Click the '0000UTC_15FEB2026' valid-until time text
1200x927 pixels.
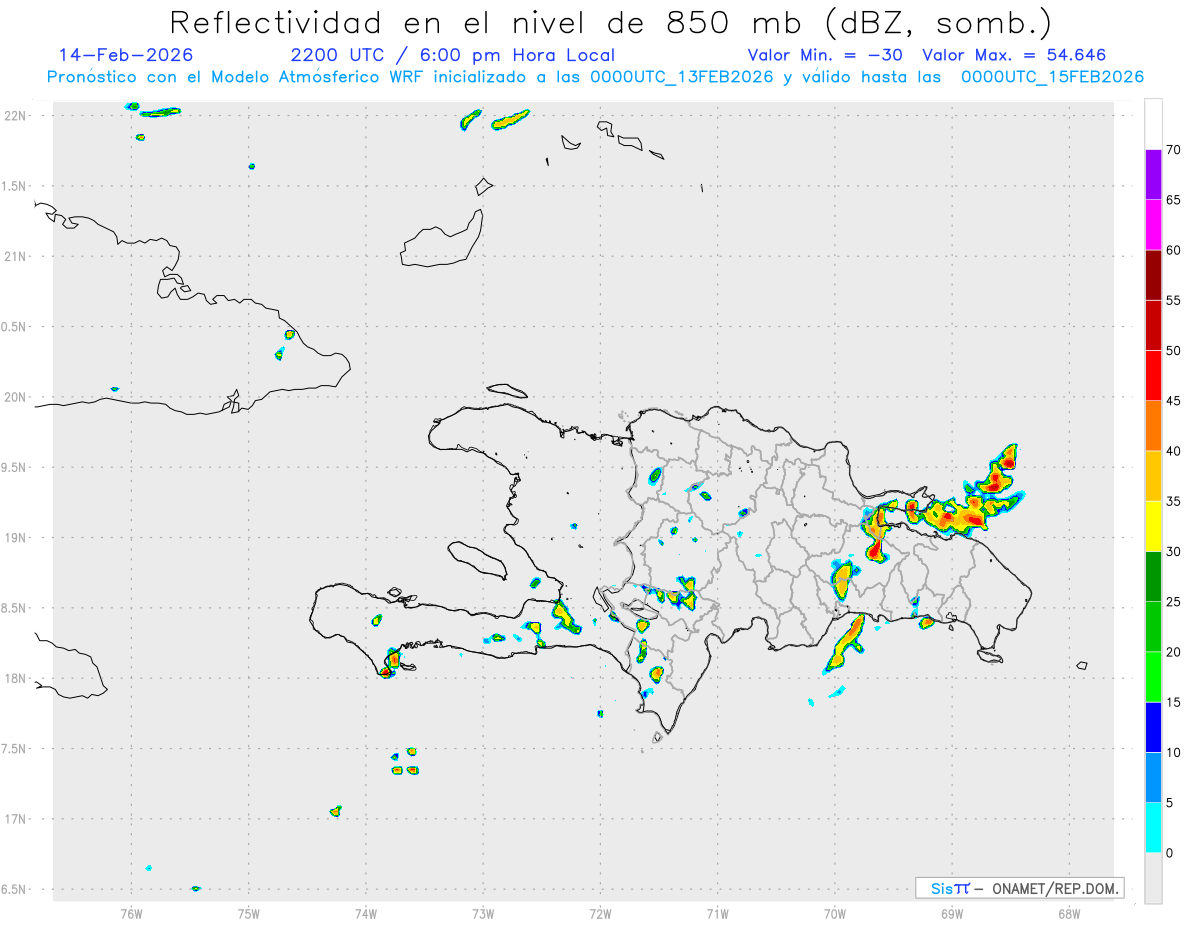pos(1053,77)
